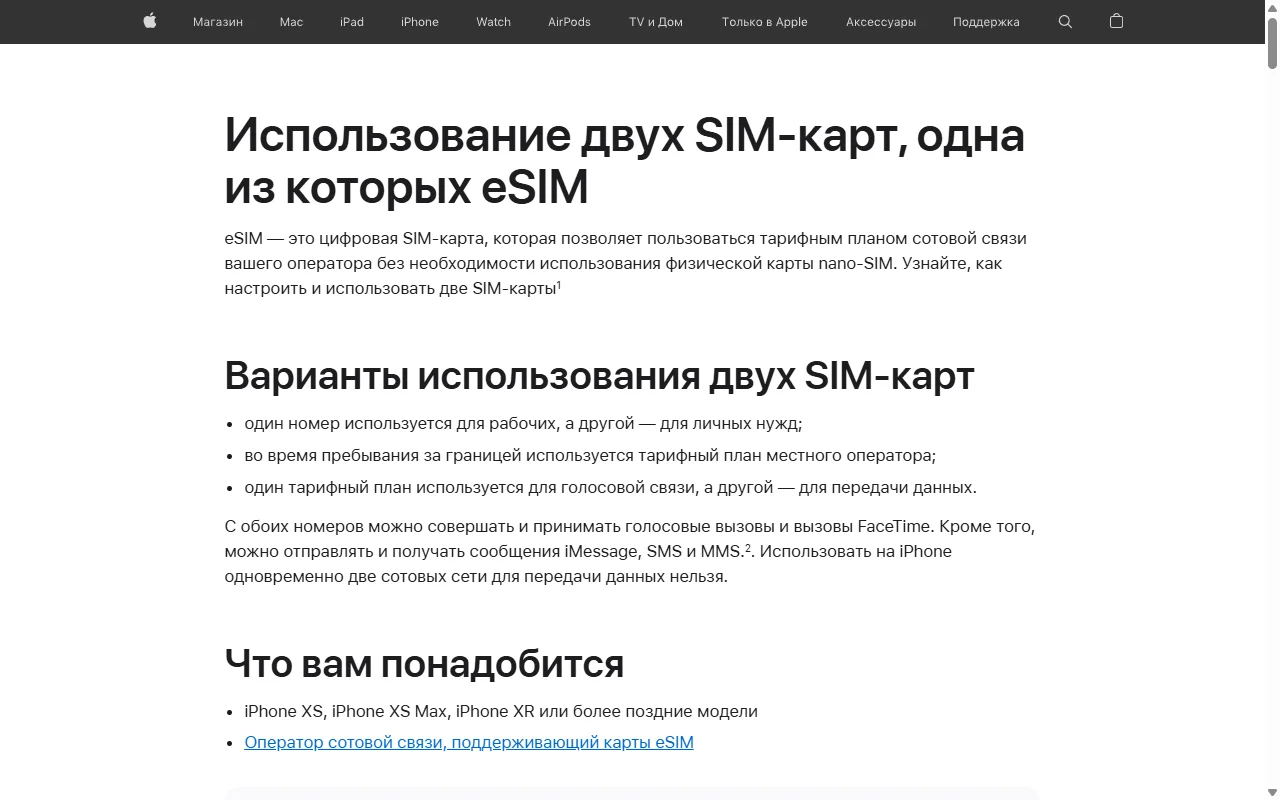Click bullet listing iPhone XS, XS Max, XR
Image resolution: width=1280 pixels, height=800 pixels.
[x=501, y=711]
